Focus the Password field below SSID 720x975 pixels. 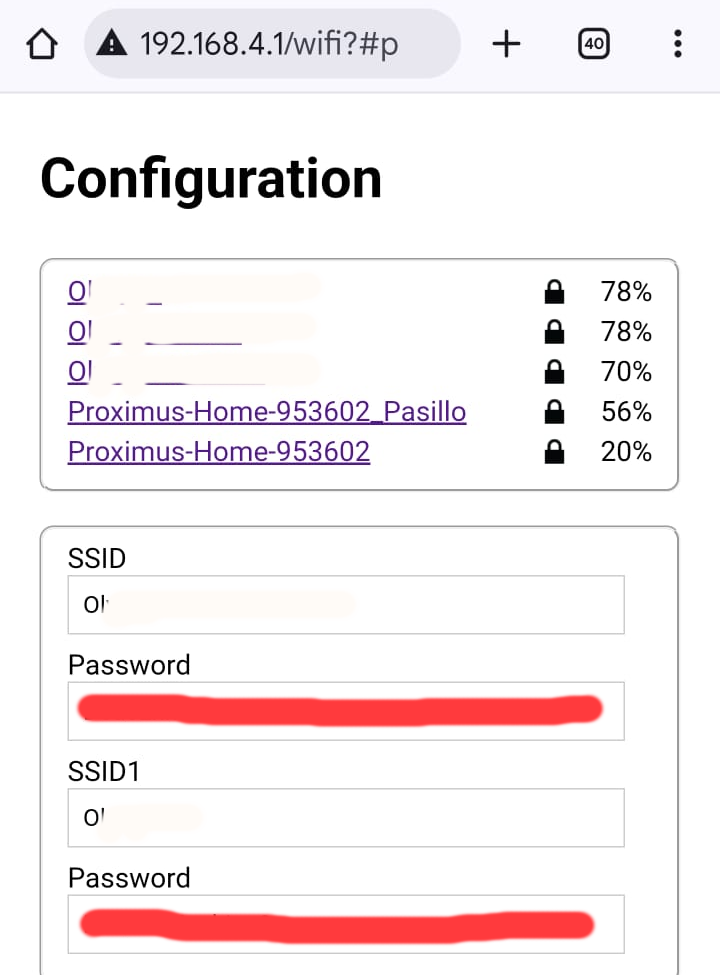(346, 711)
